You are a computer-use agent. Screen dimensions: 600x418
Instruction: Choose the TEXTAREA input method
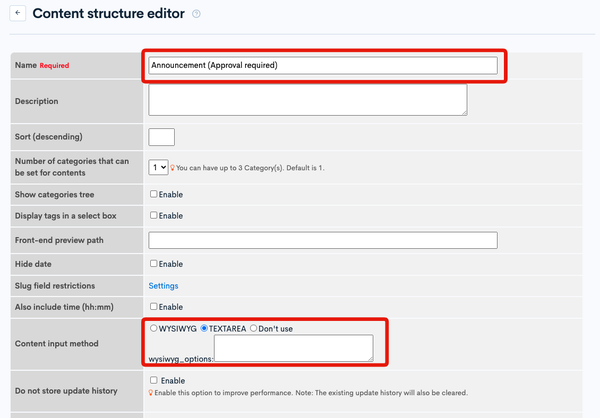click(204, 328)
